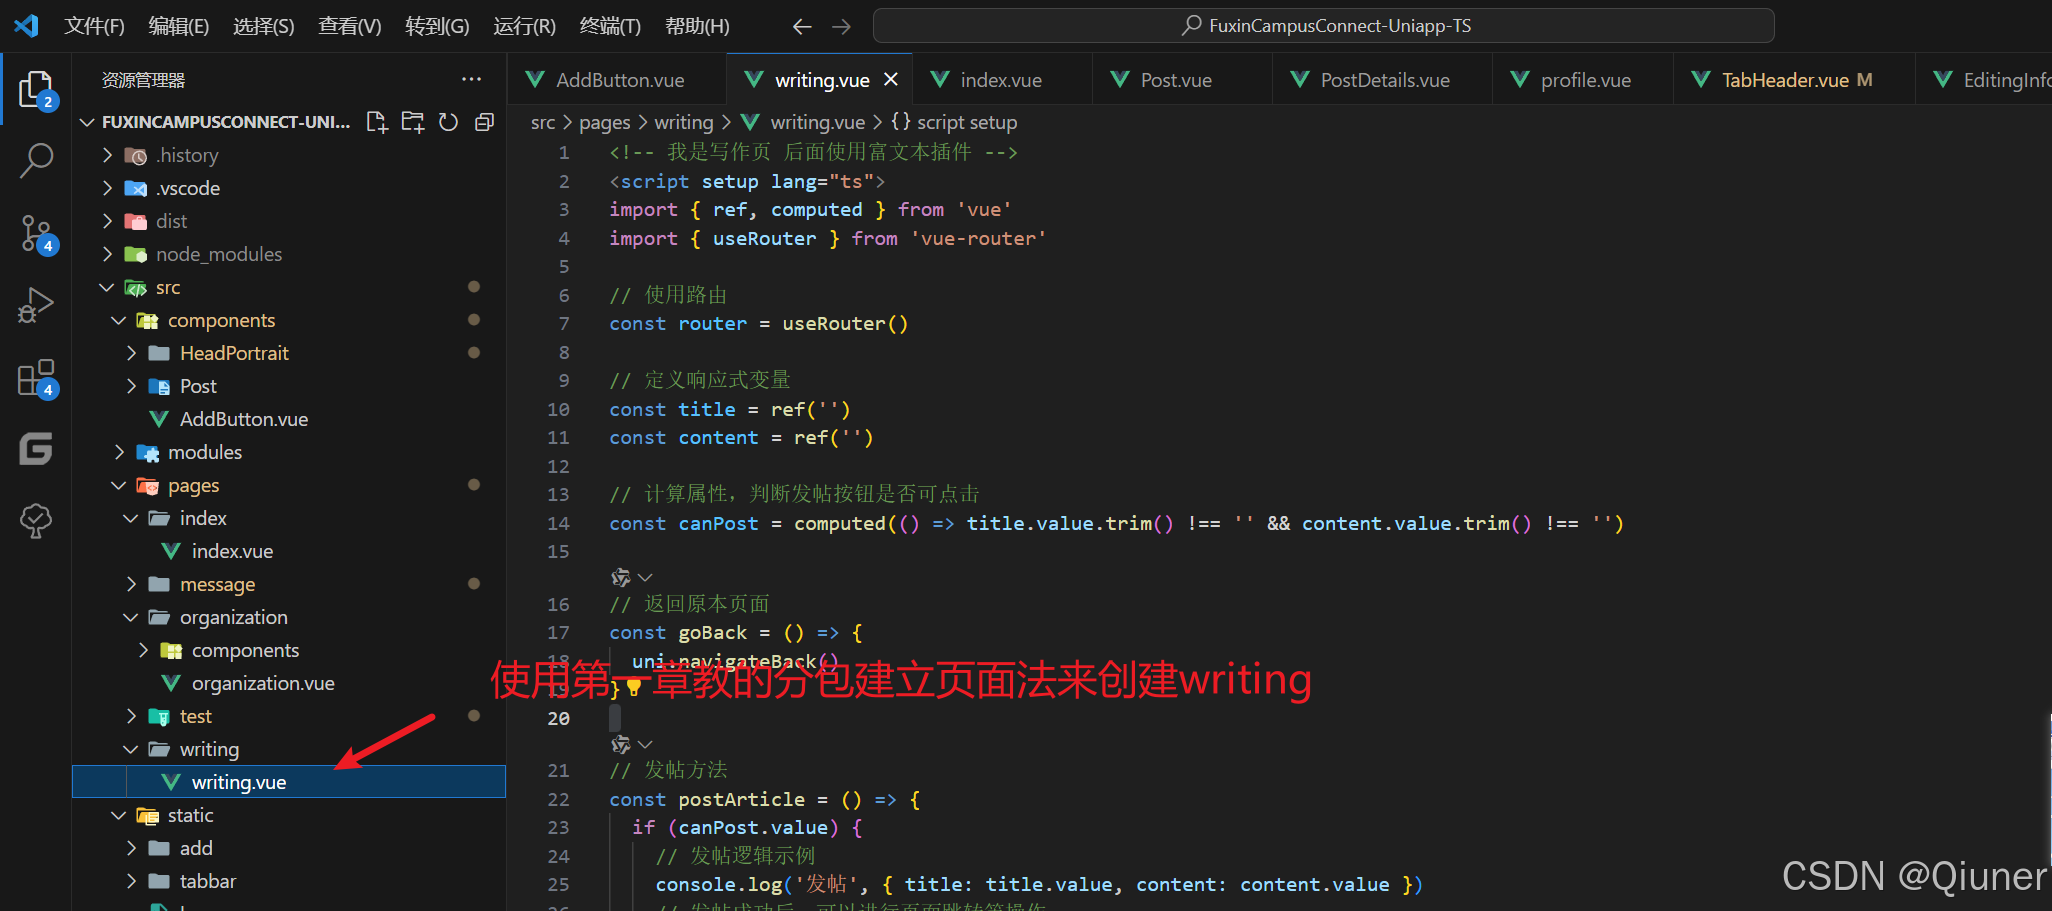The height and width of the screenshot is (911, 2052).
Task: Open the Terminal (终端) menu
Action: [x=610, y=26]
